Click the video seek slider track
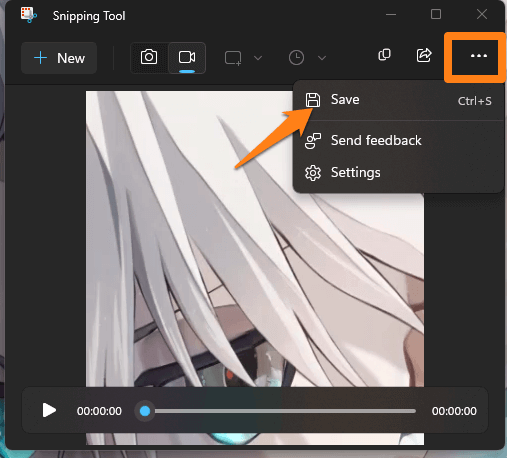507x458 pixels. pos(281,411)
